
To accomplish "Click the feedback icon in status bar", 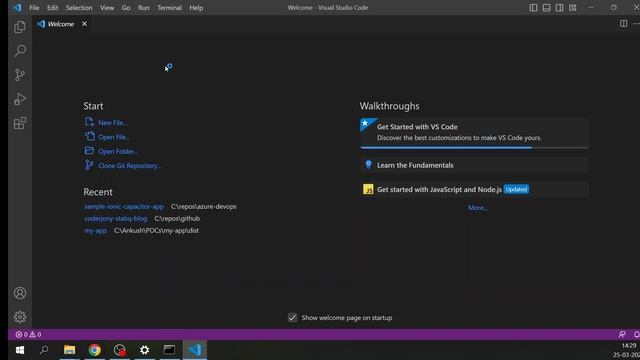I will click(622, 334).
